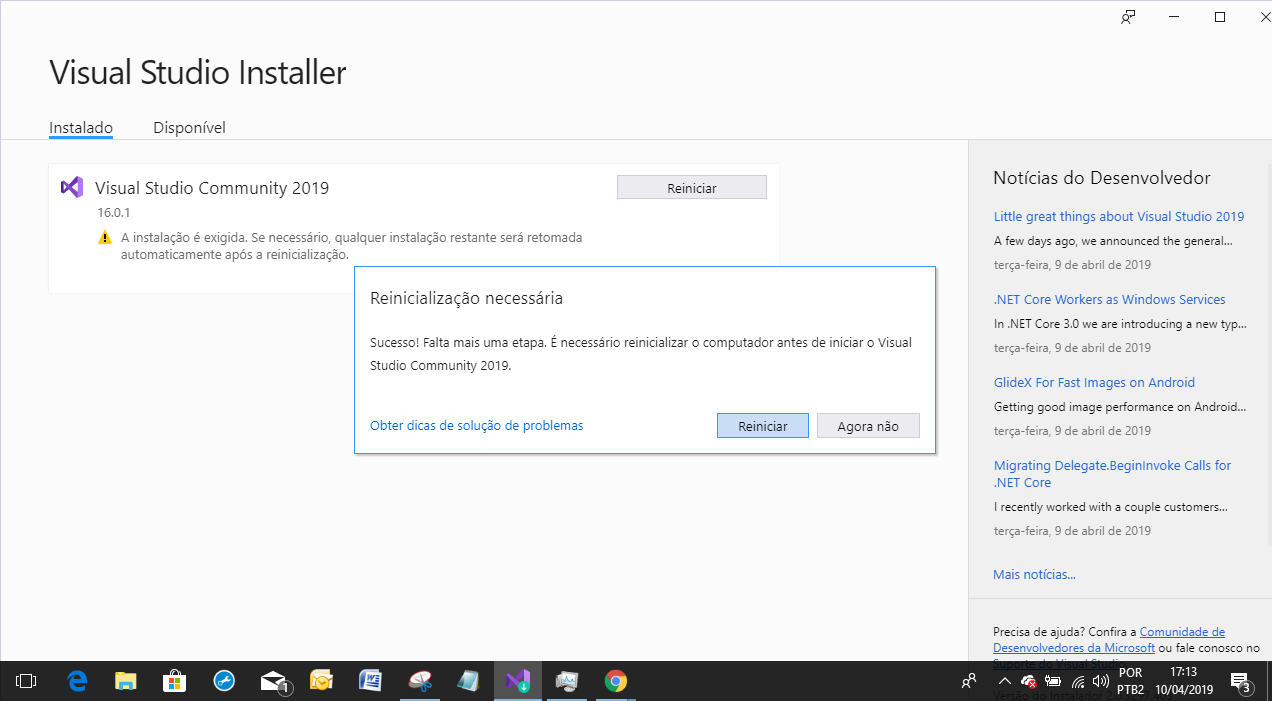This screenshot has width=1272, height=701.
Task: Click the 'A instalação é exigida' warning message
Action: tap(351, 246)
